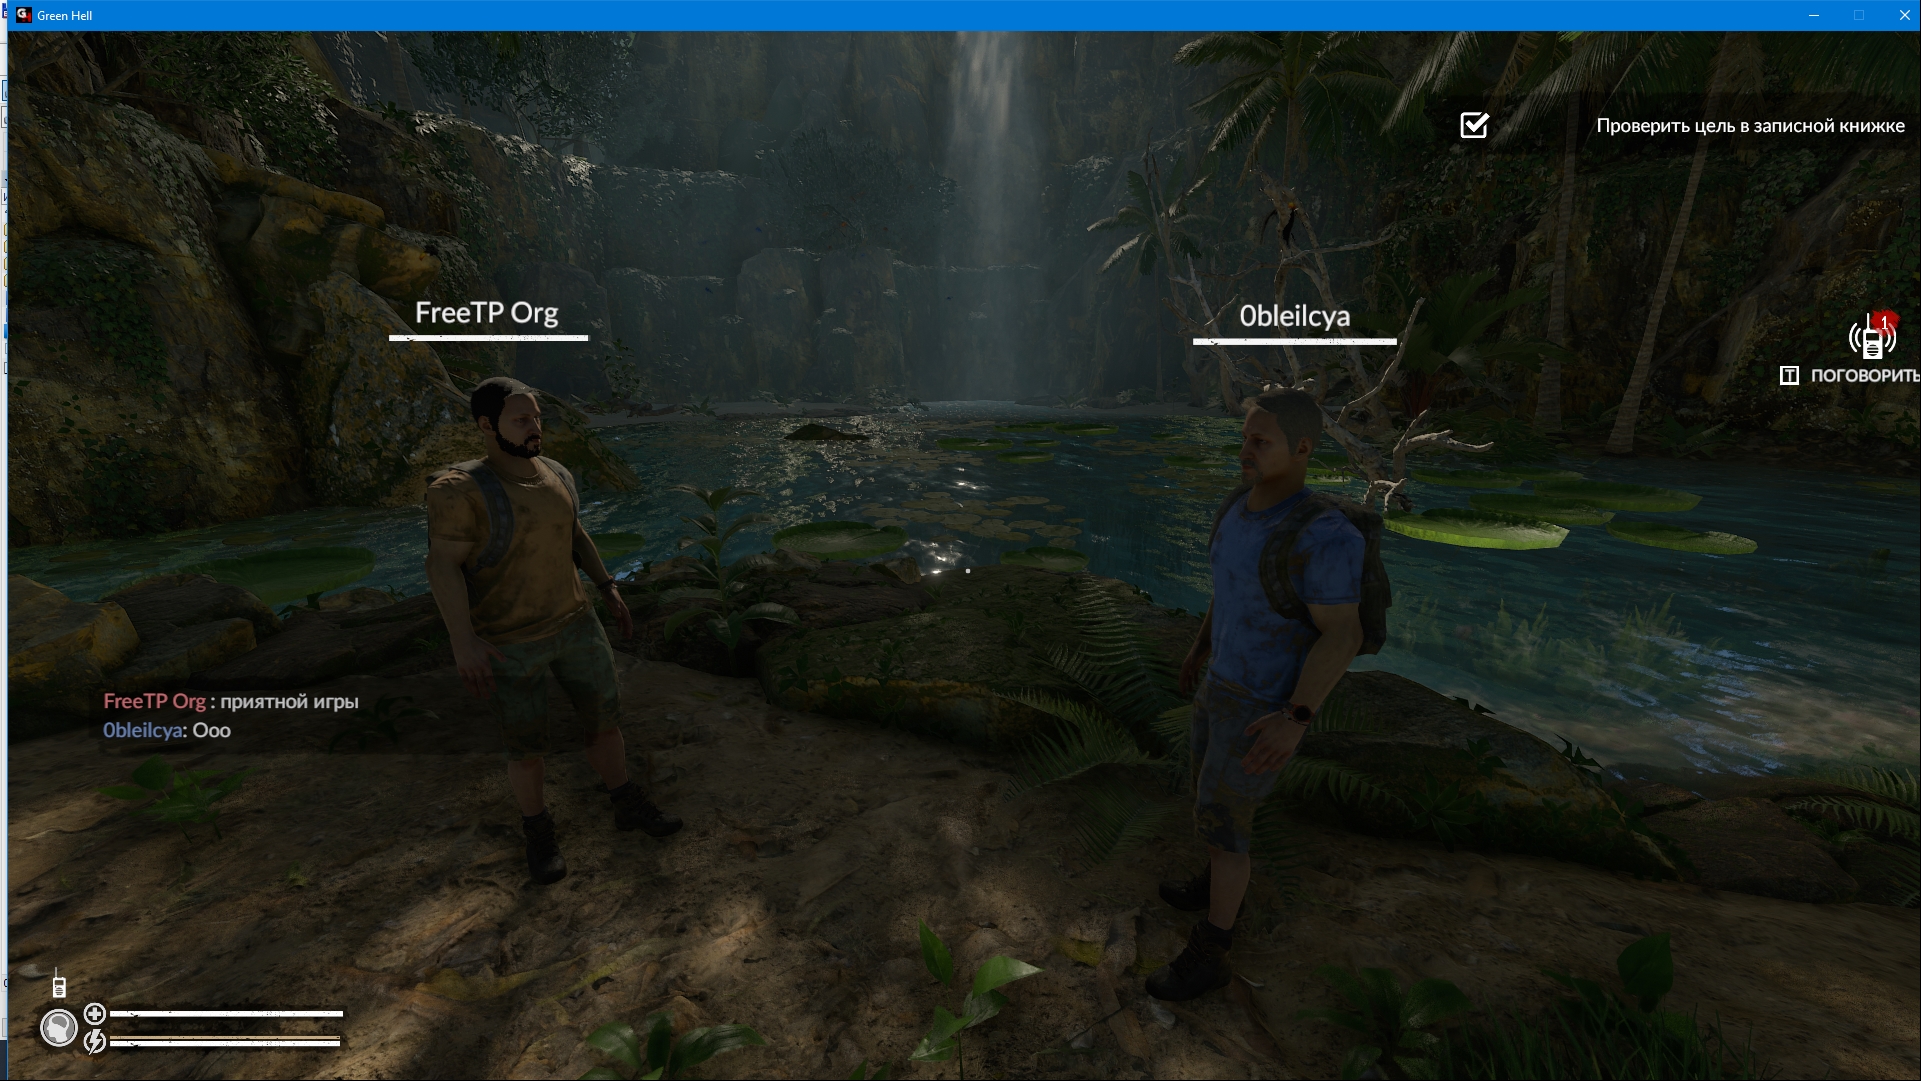This screenshot has height=1081, width=1921.
Task: Click the Obleilcya player name tag
Action: click(1295, 316)
